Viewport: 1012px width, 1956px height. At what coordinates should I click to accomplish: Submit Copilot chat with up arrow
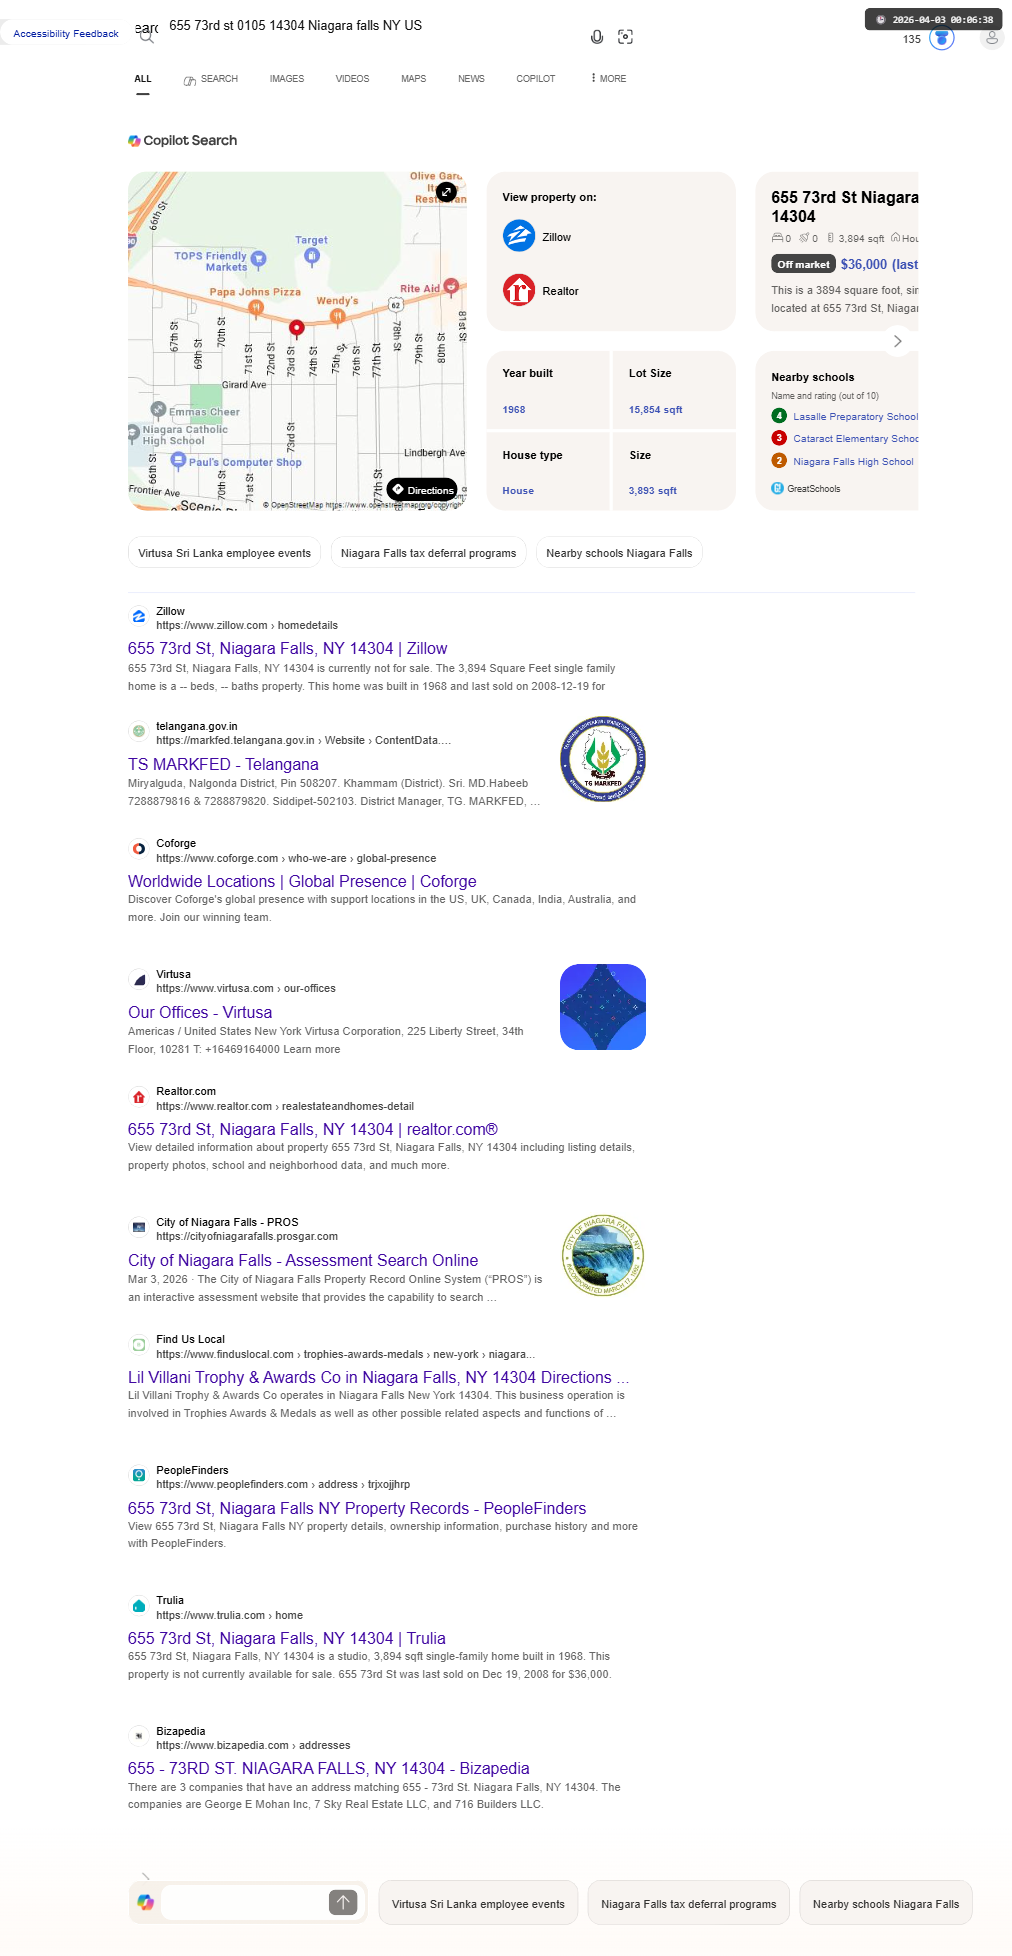pyautogui.click(x=343, y=1902)
